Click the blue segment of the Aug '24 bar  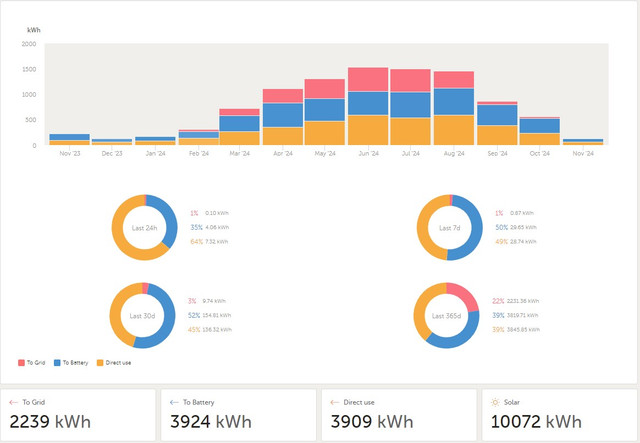click(x=453, y=102)
